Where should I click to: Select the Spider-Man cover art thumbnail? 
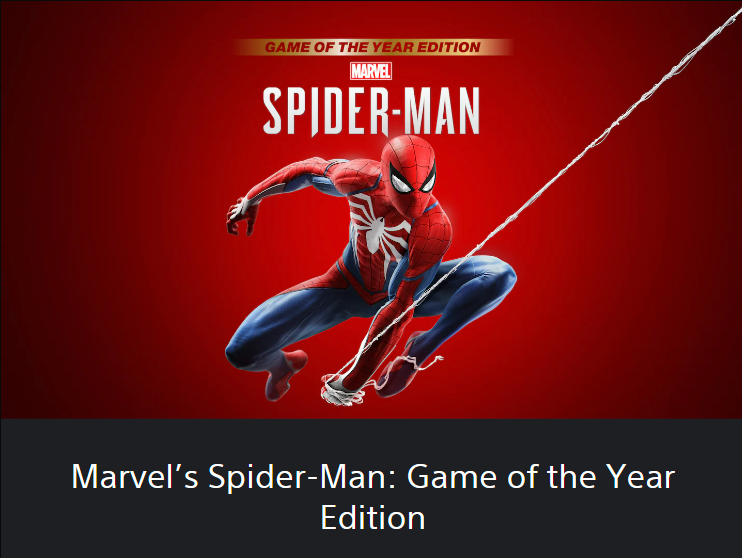(x=371, y=209)
